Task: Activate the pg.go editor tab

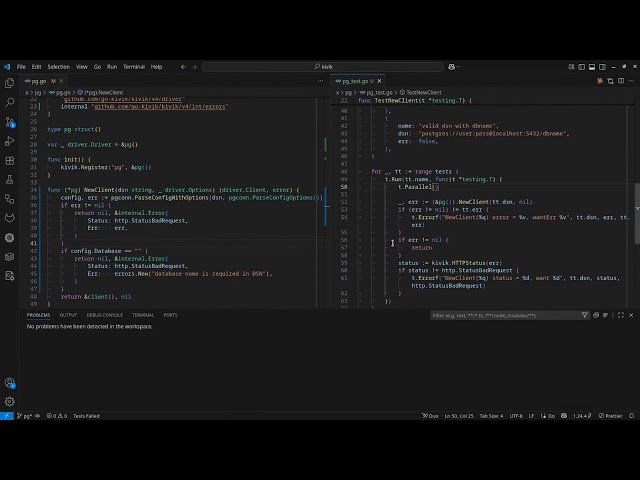Action: pyautogui.click(x=39, y=81)
